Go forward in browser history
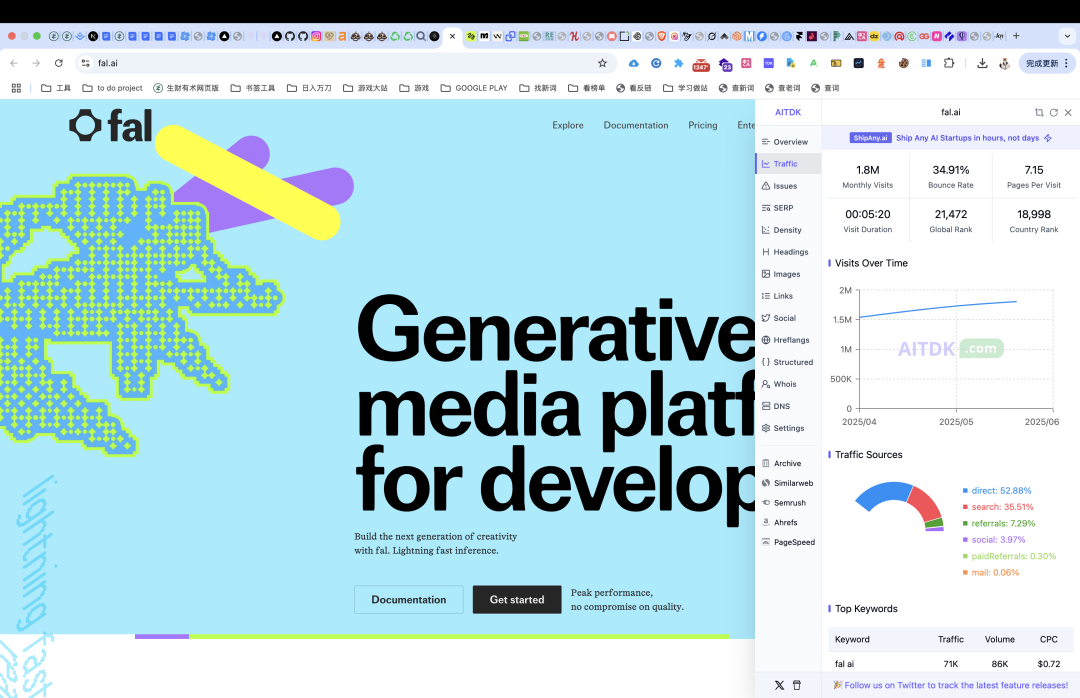Viewport: 1080px width, 698px height. pyautogui.click(x=36, y=63)
